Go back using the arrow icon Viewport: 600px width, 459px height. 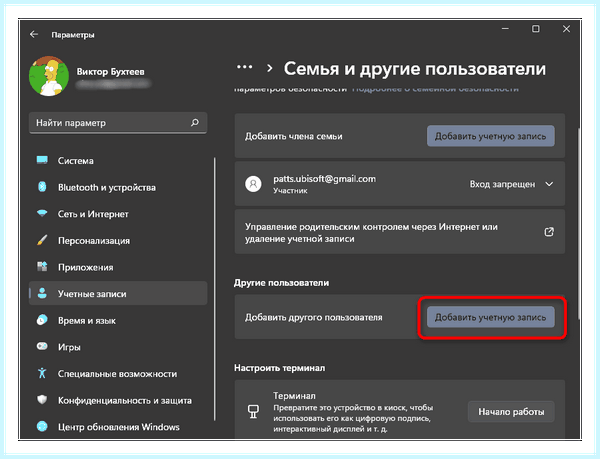point(34,34)
